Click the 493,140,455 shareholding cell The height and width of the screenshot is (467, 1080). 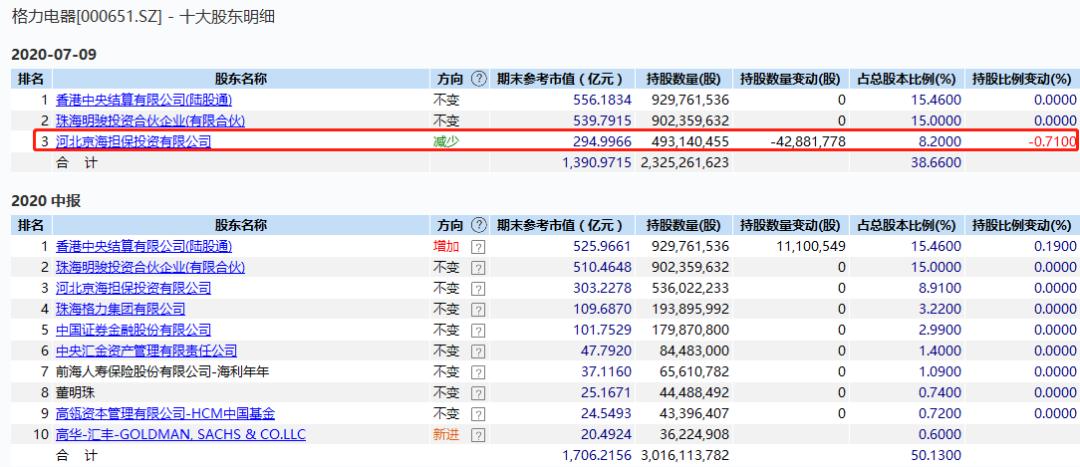[689, 142]
